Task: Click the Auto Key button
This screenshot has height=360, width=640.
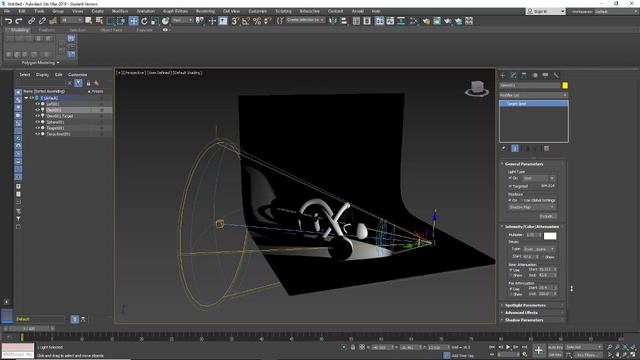Action: click(x=556, y=347)
